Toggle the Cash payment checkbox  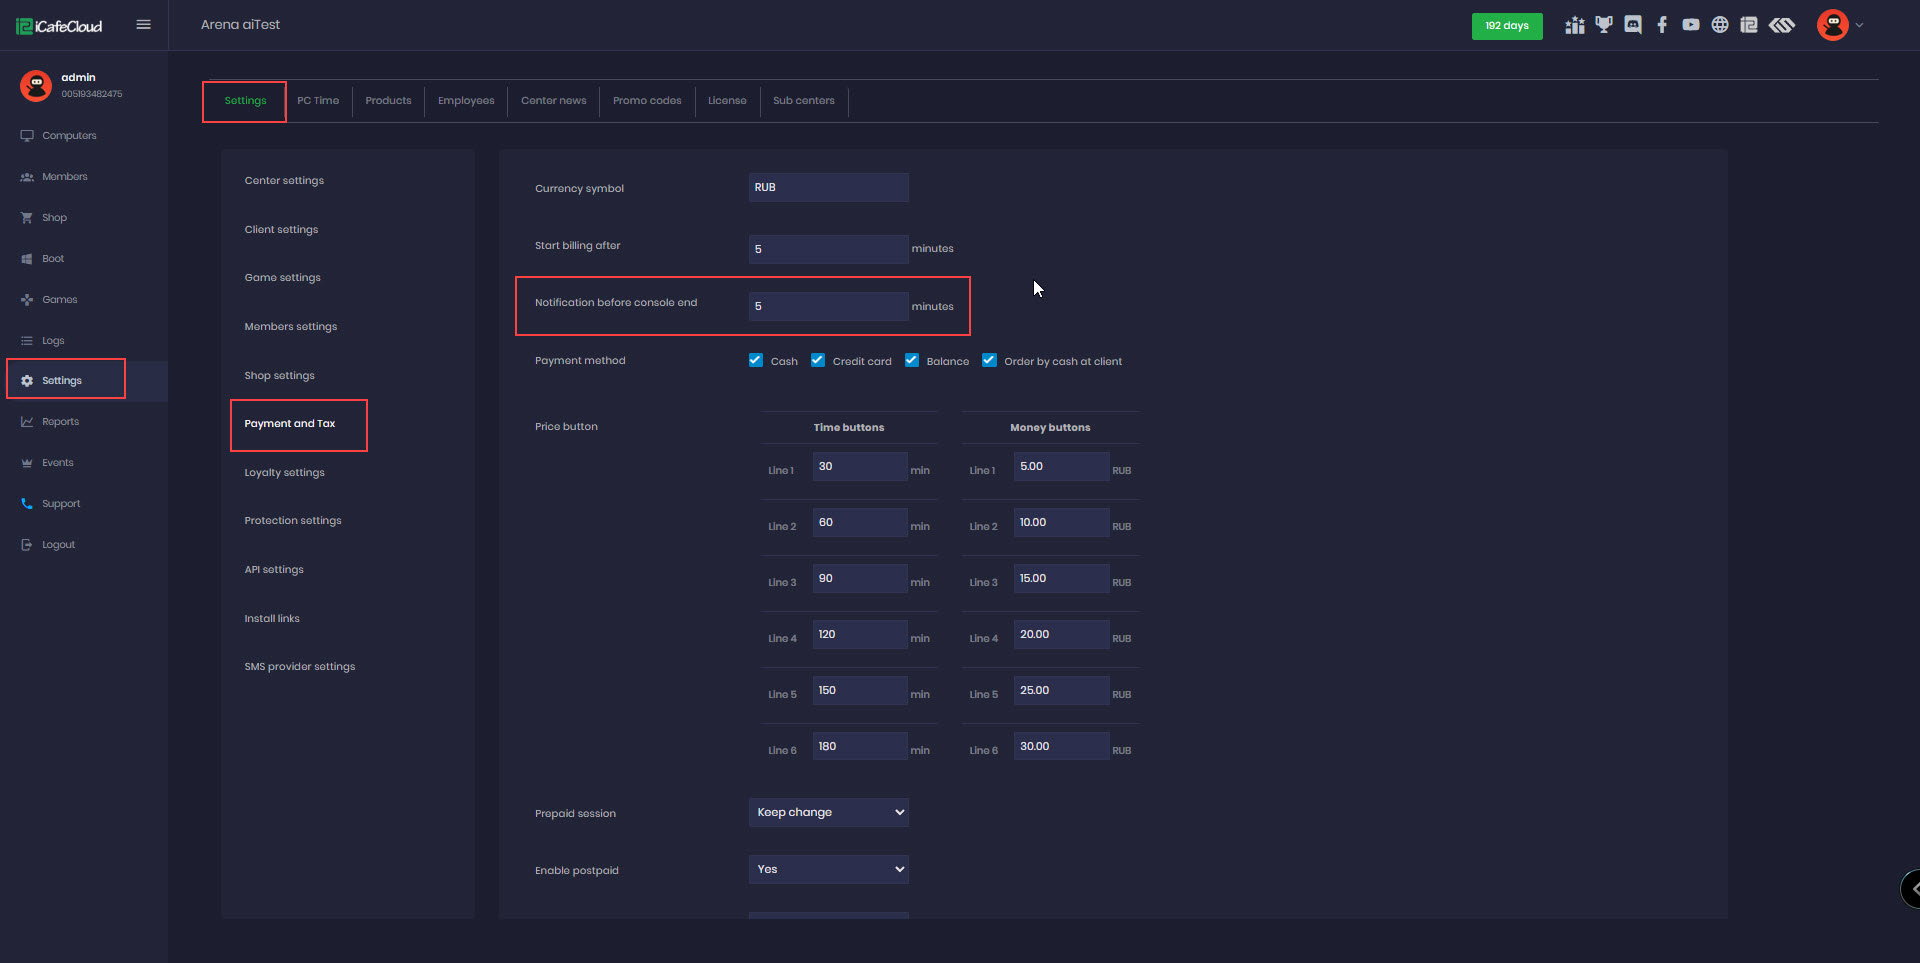coord(756,361)
